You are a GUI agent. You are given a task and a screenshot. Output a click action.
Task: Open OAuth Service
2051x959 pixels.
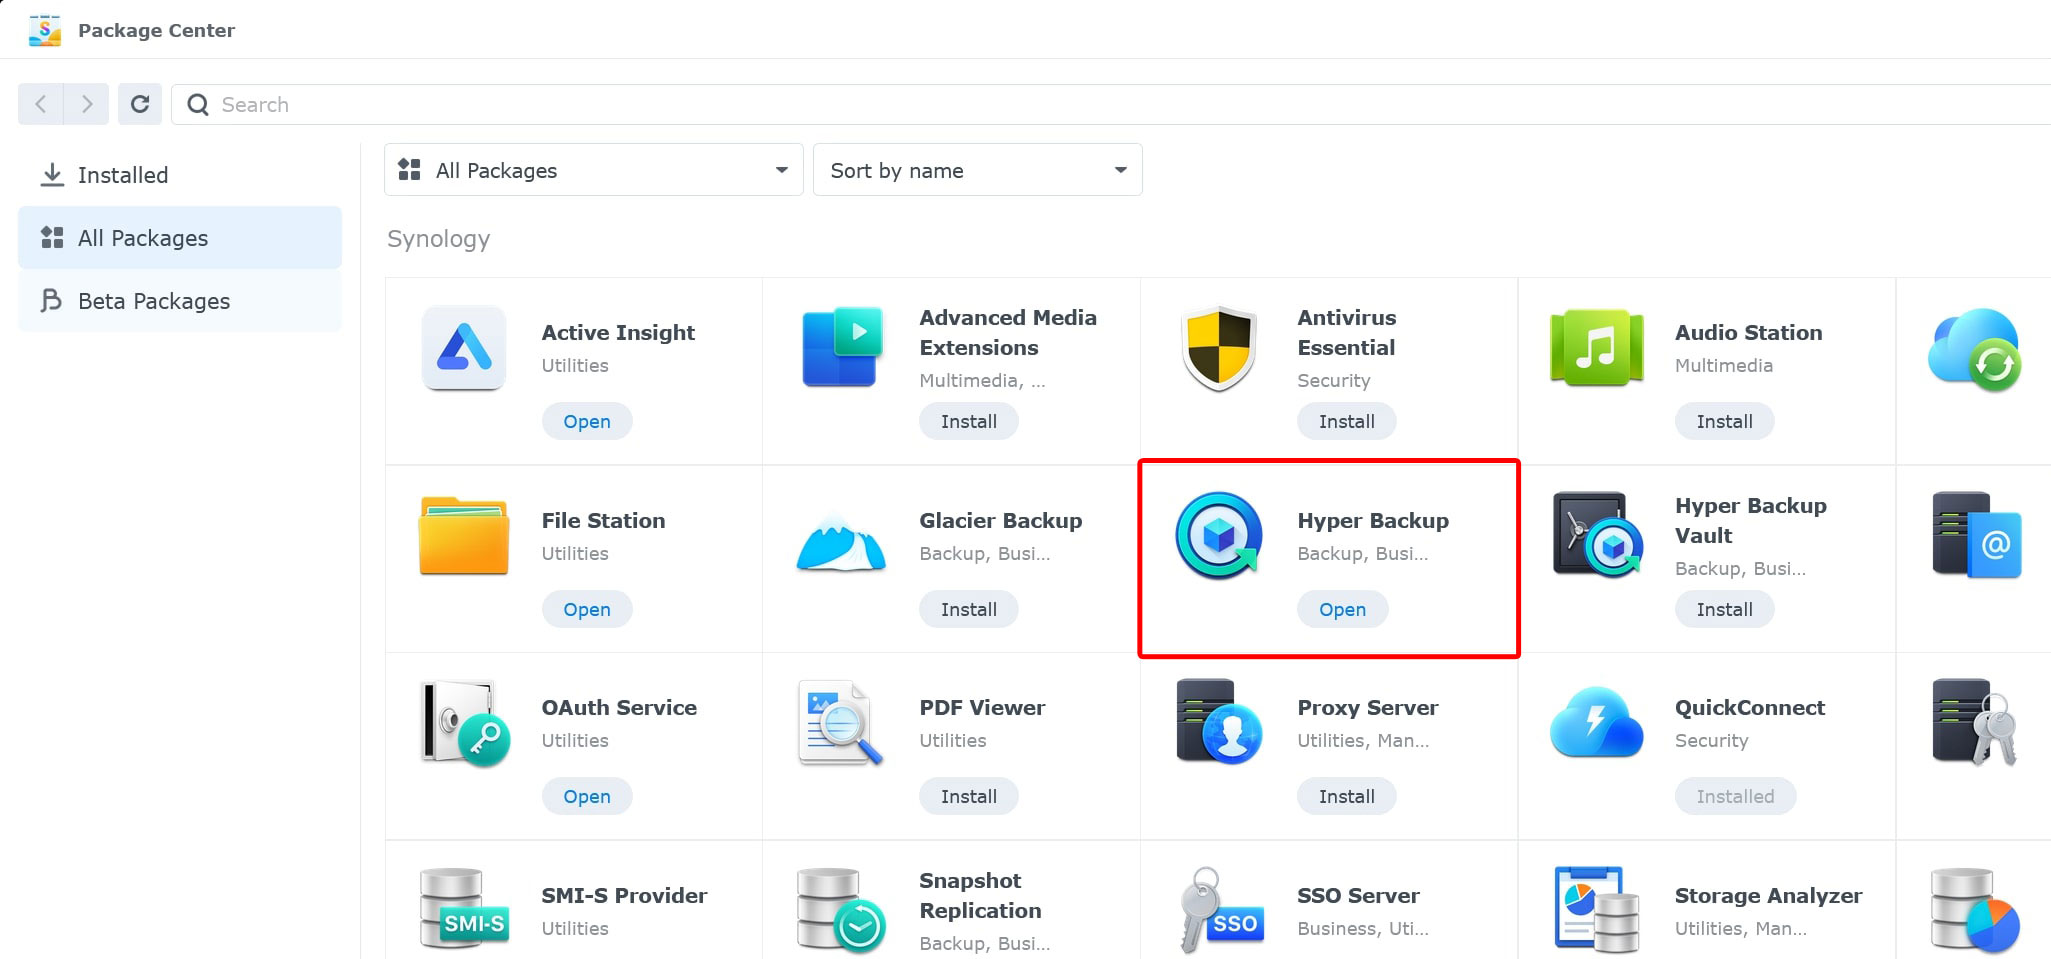(x=587, y=796)
